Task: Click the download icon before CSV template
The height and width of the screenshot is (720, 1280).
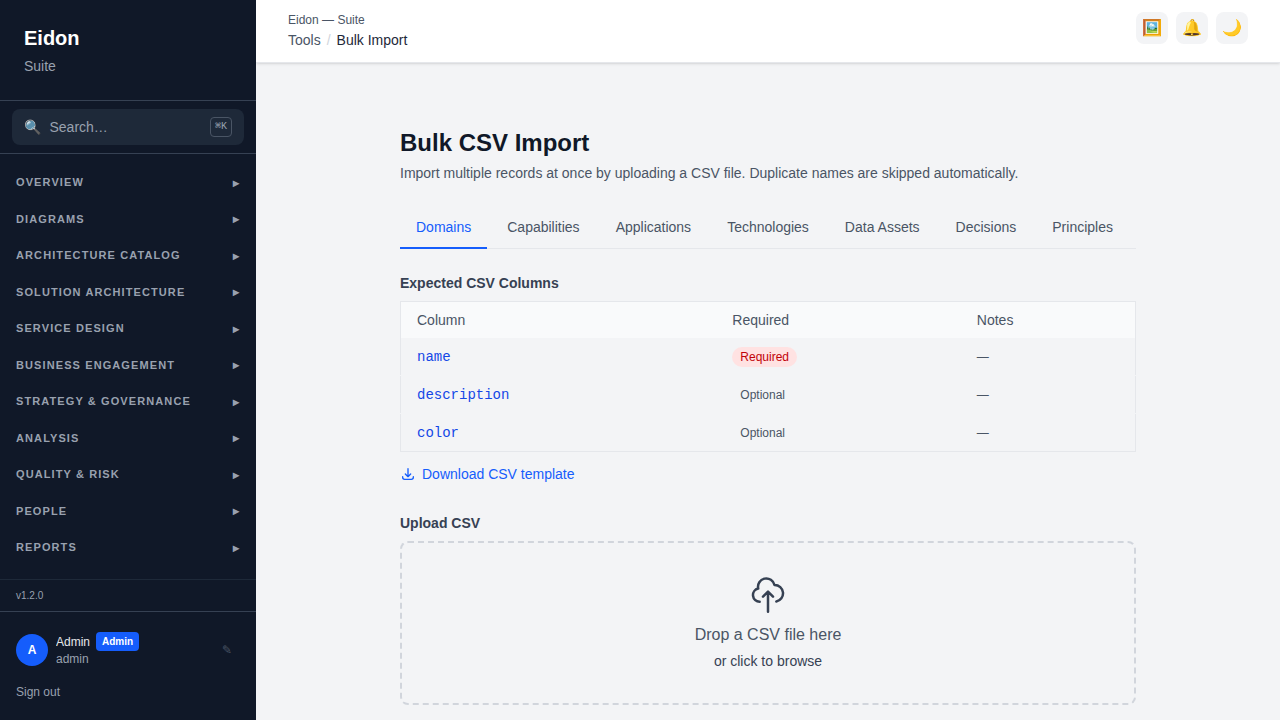Action: (408, 474)
